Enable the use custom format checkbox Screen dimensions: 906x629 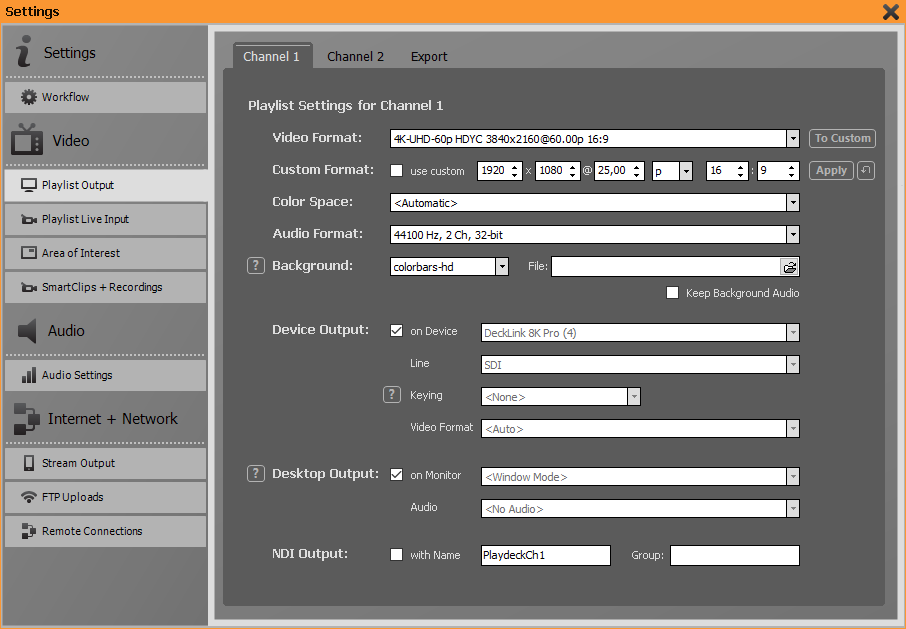pos(396,170)
